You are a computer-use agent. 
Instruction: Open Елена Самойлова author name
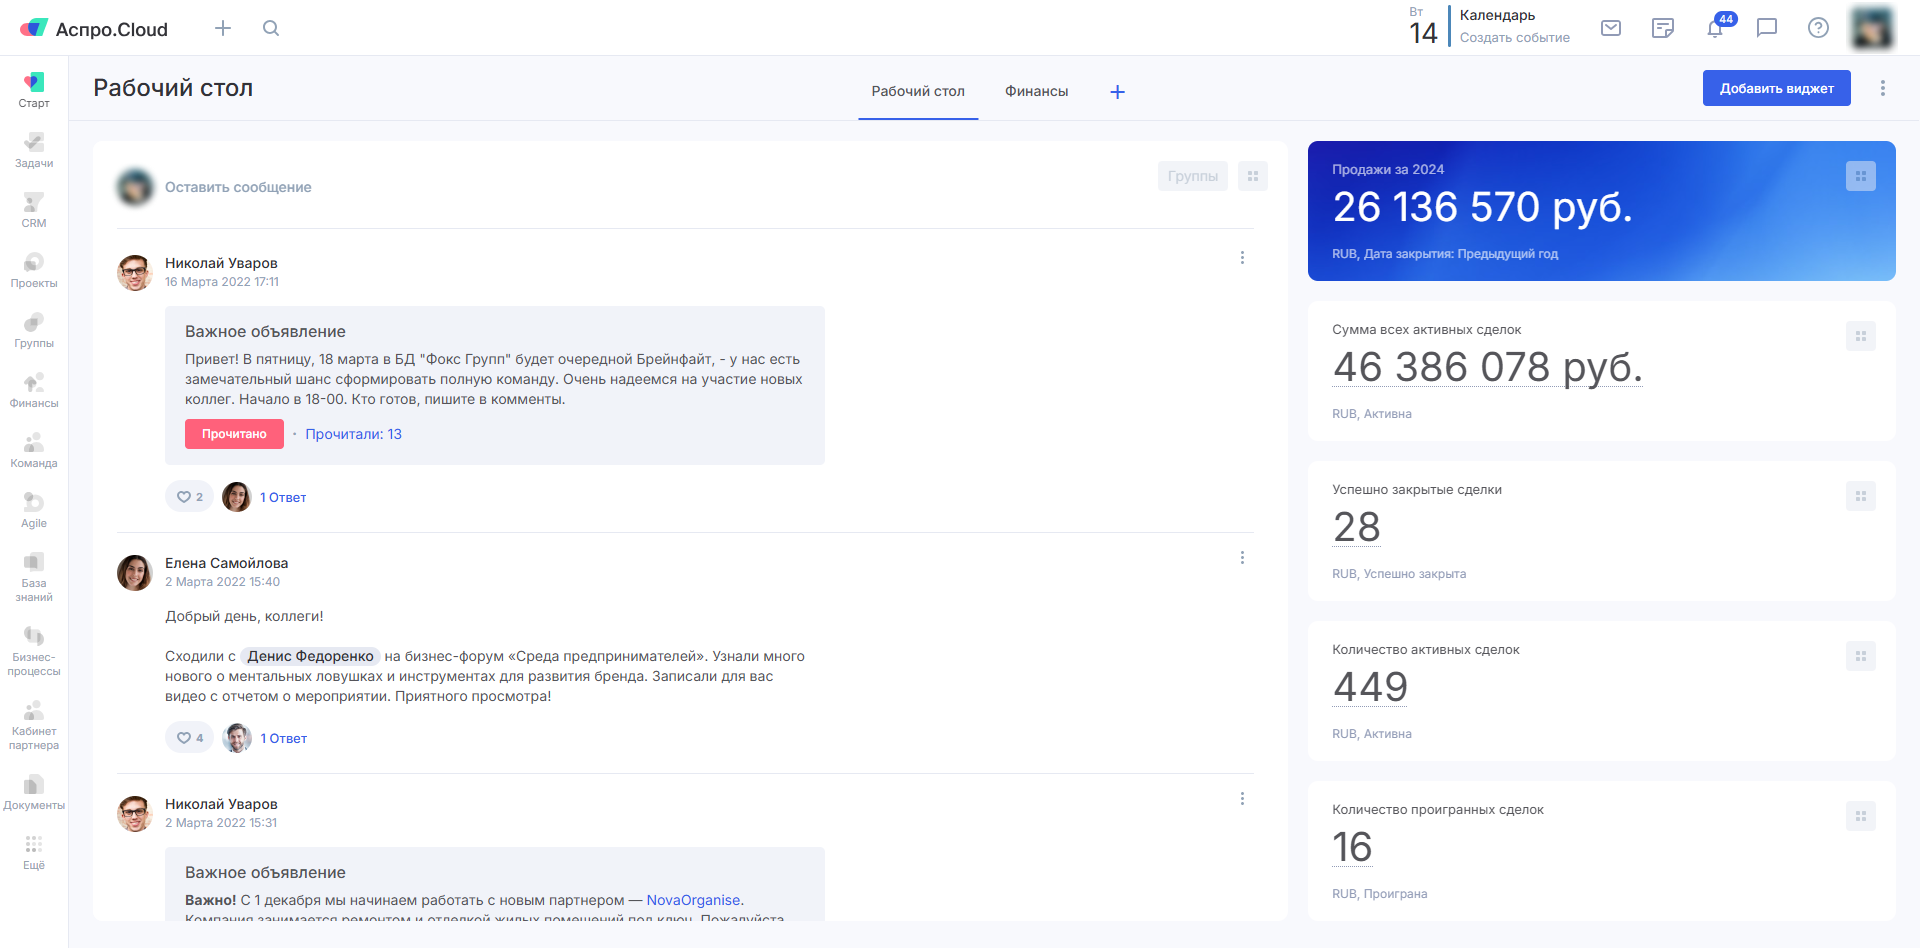pyautogui.click(x=226, y=563)
